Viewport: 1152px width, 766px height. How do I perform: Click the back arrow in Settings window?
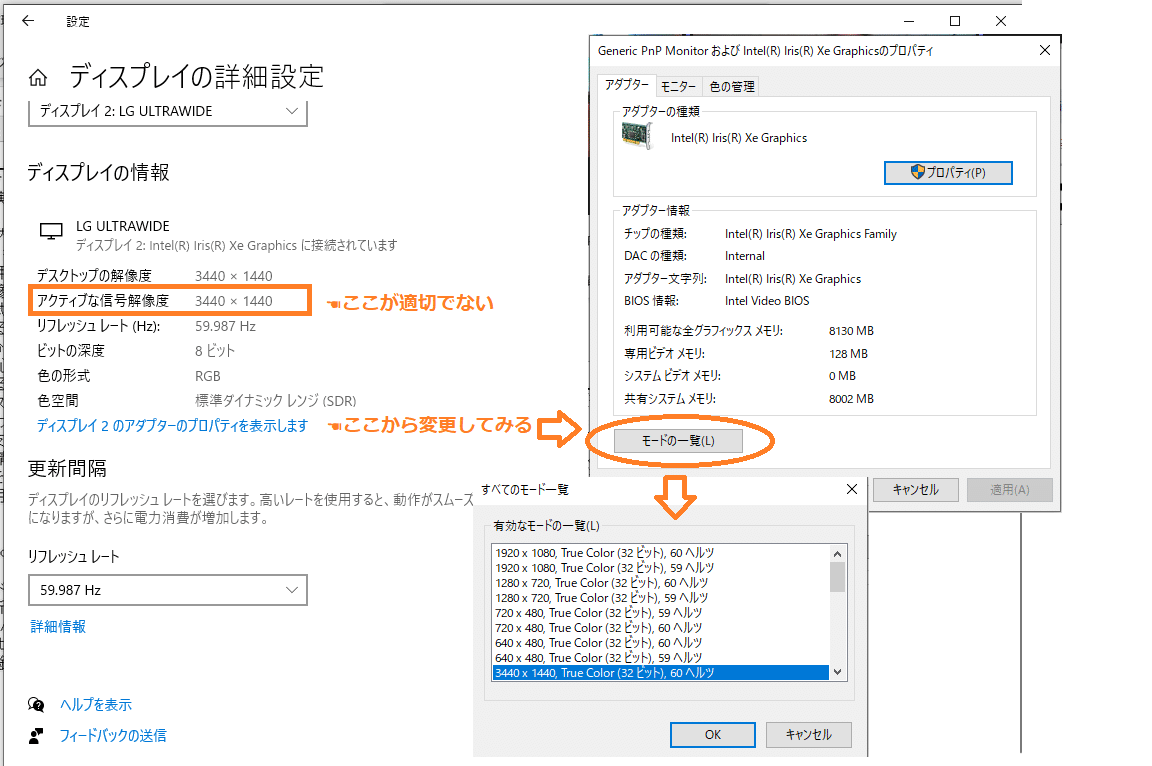click(28, 21)
